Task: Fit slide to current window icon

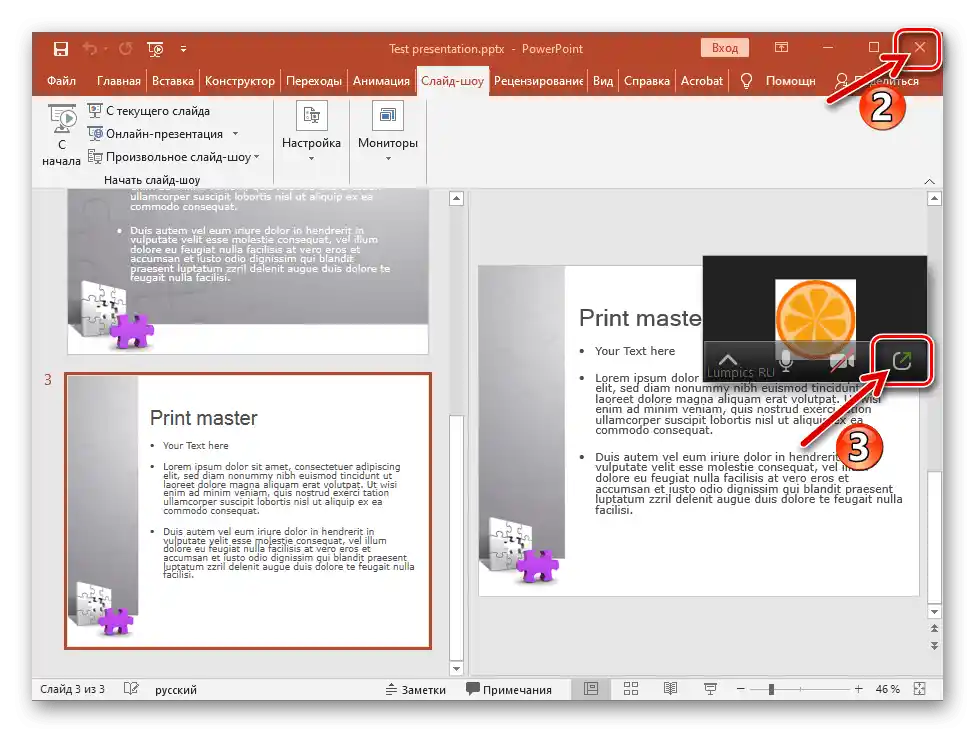Action: click(919, 689)
